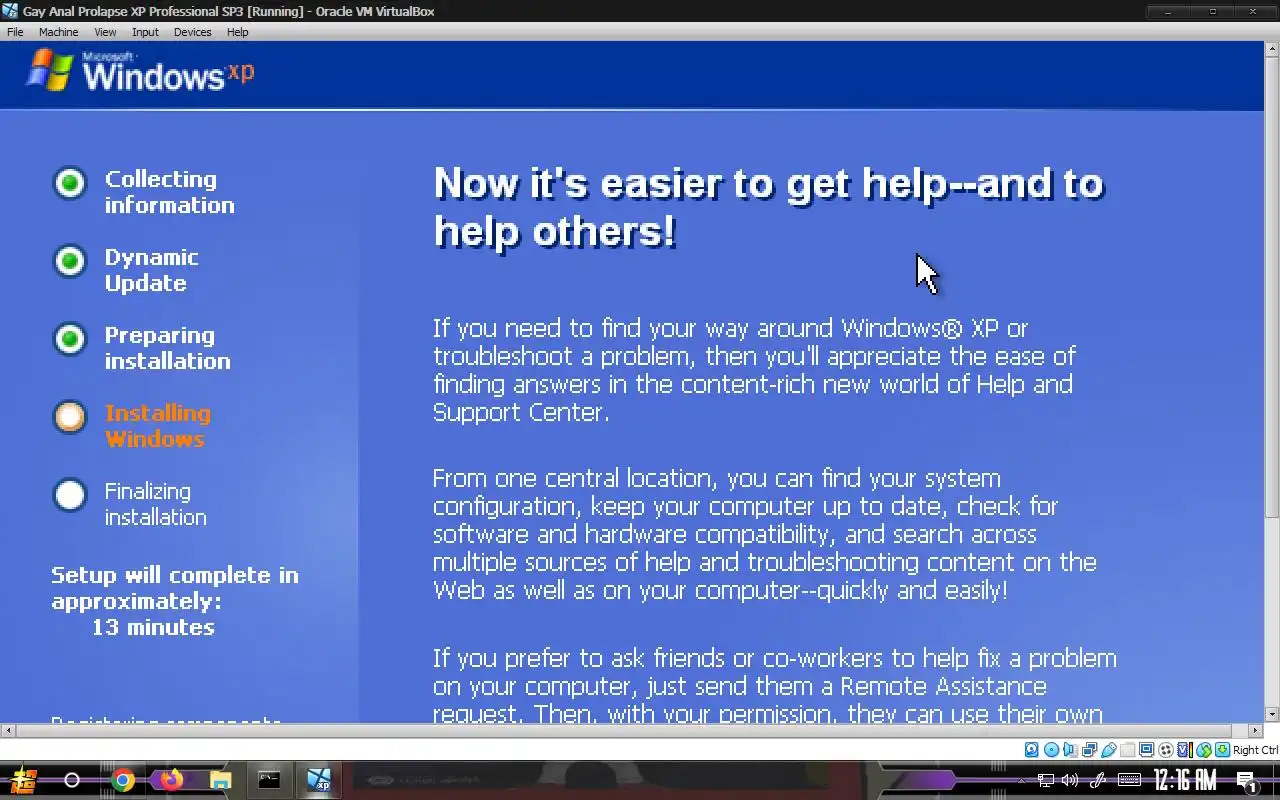
Task: Click the 'Finalizing installation' step text
Action: [155, 504]
